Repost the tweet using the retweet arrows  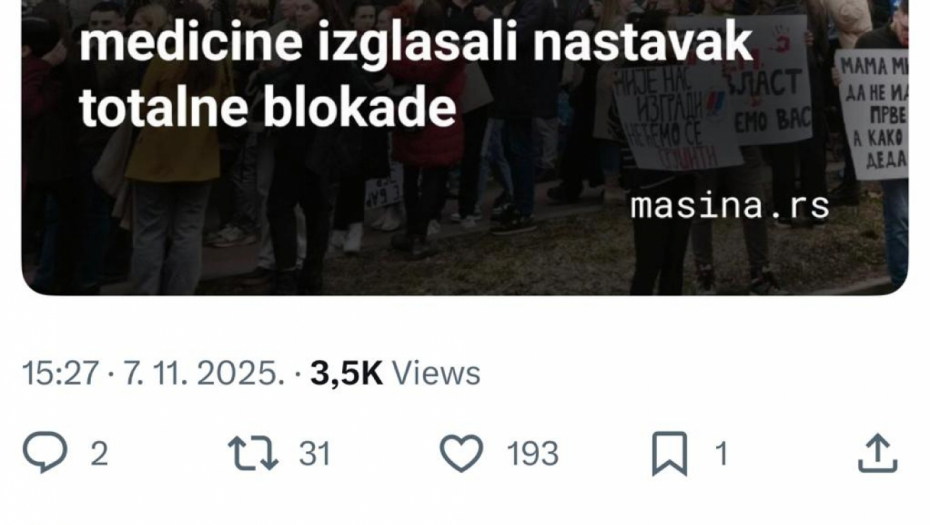[x=253, y=453]
